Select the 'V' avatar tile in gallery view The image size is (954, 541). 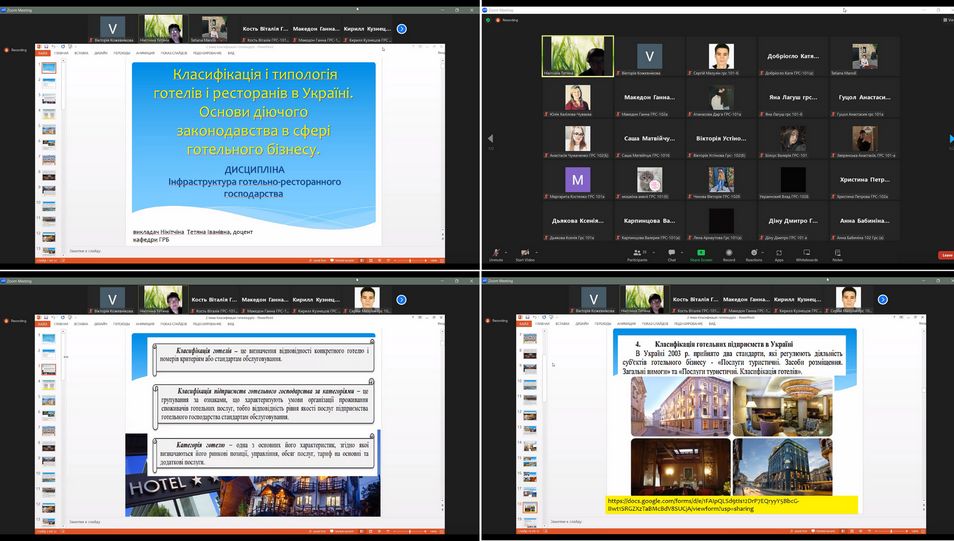[649, 56]
